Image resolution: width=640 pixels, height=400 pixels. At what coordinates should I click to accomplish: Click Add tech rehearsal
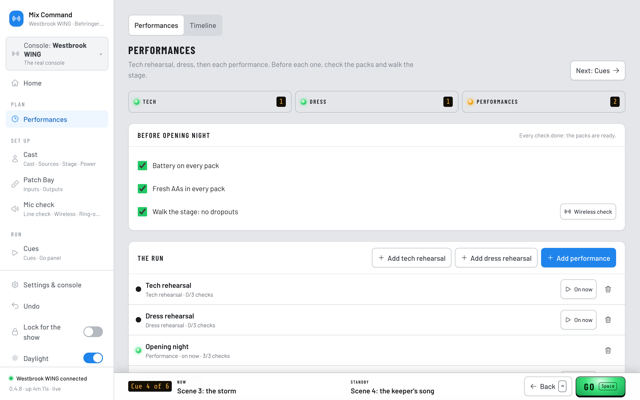tap(411, 258)
